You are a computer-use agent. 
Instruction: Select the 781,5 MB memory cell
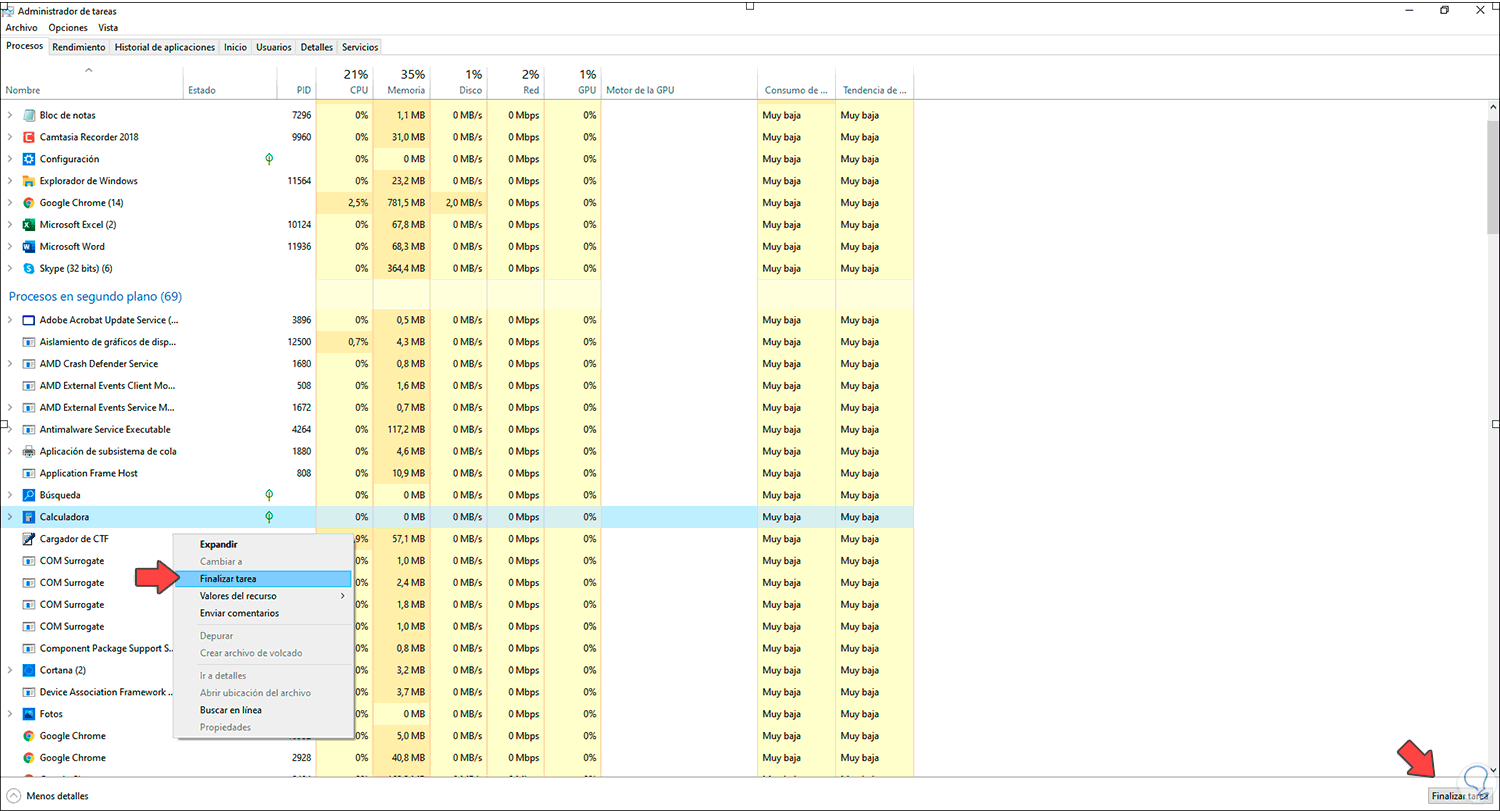[x=402, y=203]
